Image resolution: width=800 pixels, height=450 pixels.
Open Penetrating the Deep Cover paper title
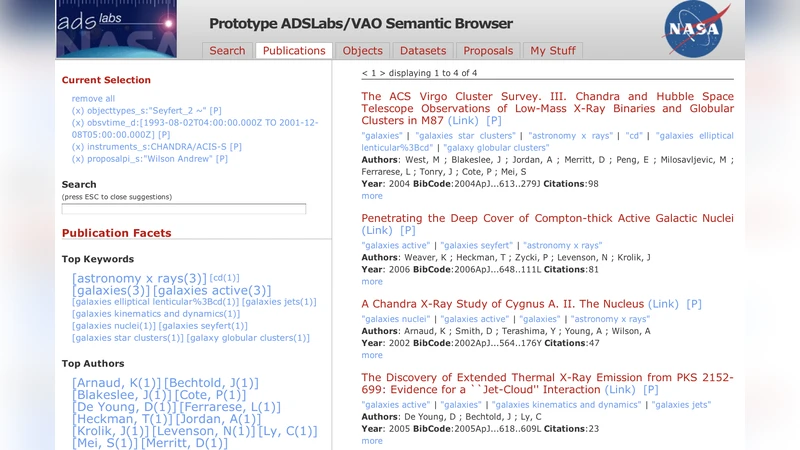(x=547, y=218)
